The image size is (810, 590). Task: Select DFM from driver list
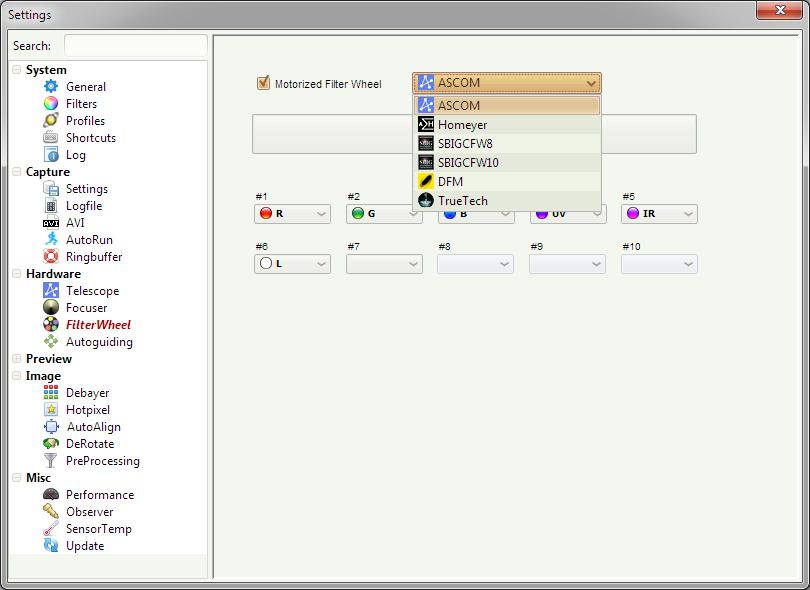(507, 182)
